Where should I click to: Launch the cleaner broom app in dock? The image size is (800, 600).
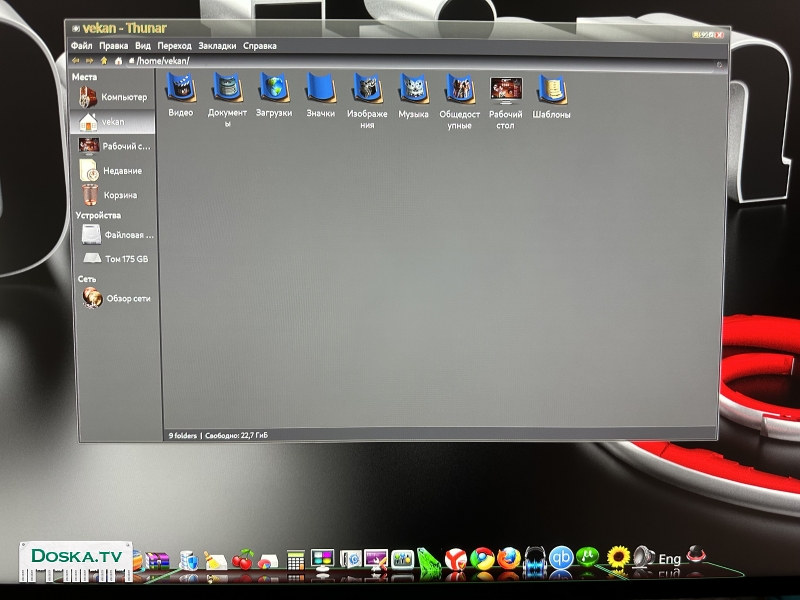(215, 561)
